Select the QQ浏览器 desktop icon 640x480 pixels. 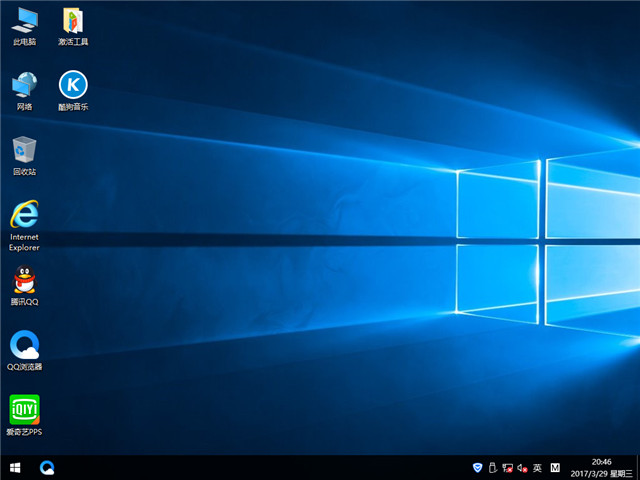click(x=24, y=350)
